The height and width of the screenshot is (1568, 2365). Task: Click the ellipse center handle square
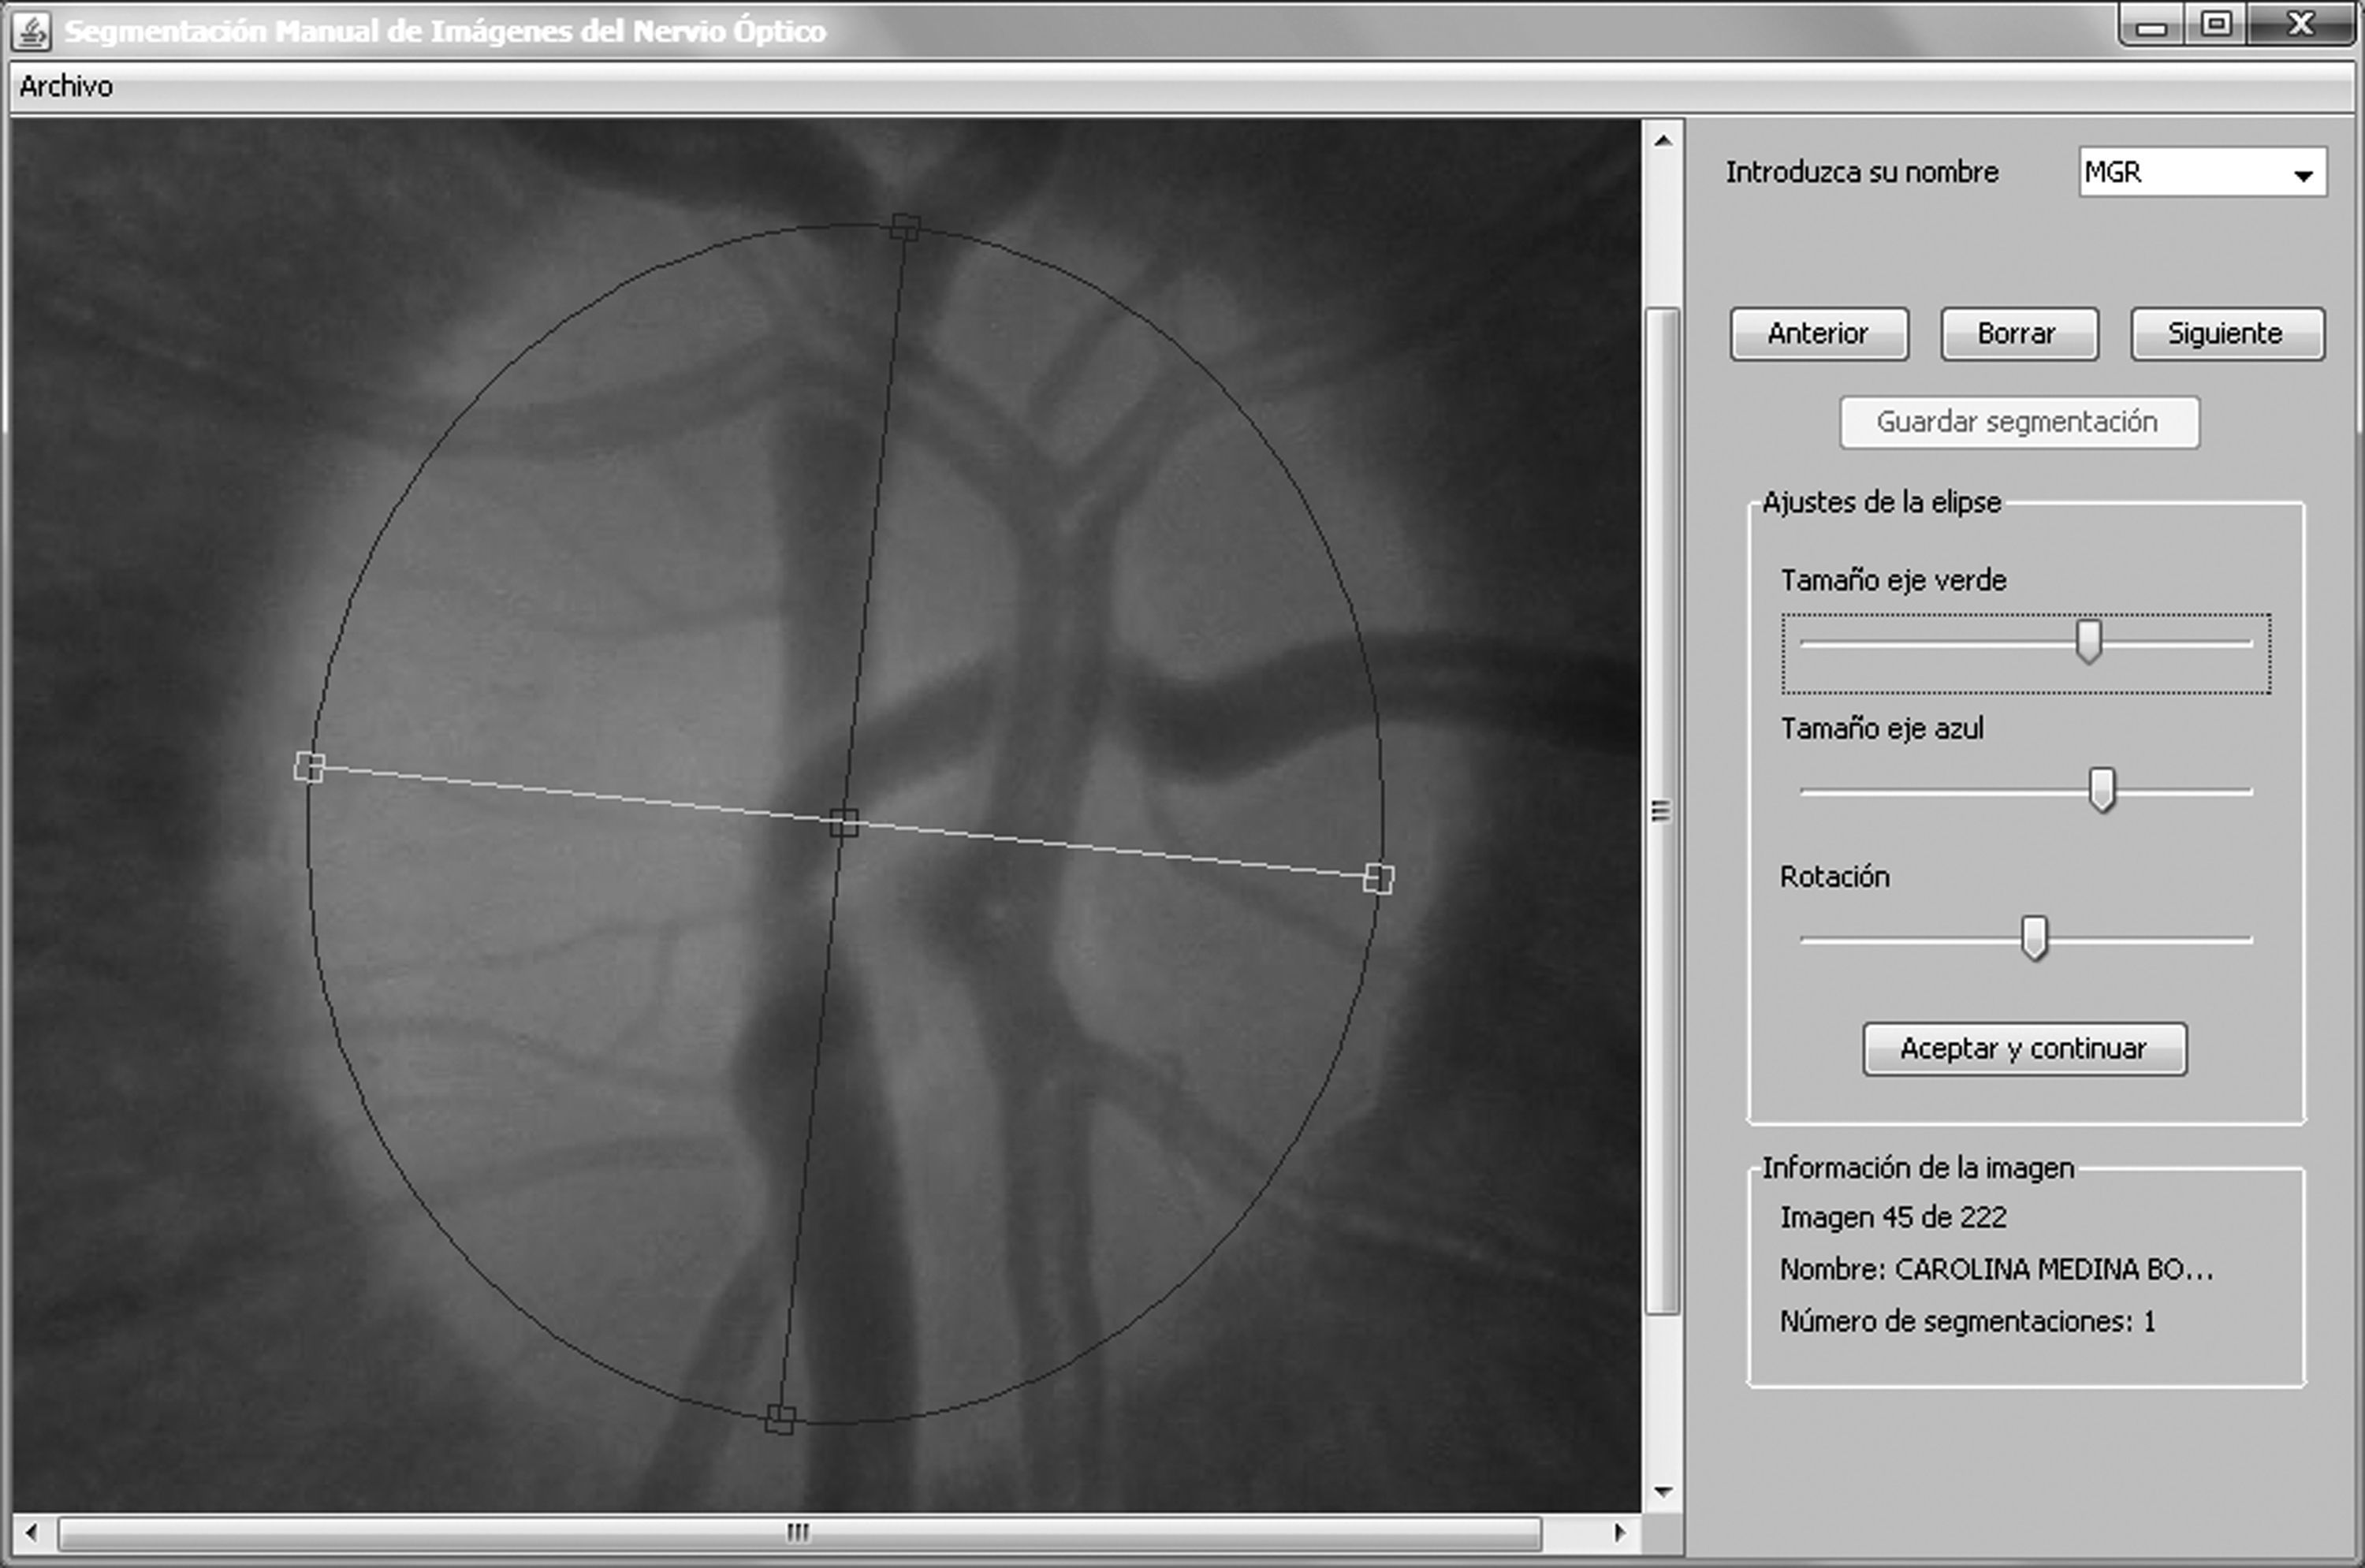click(x=844, y=824)
